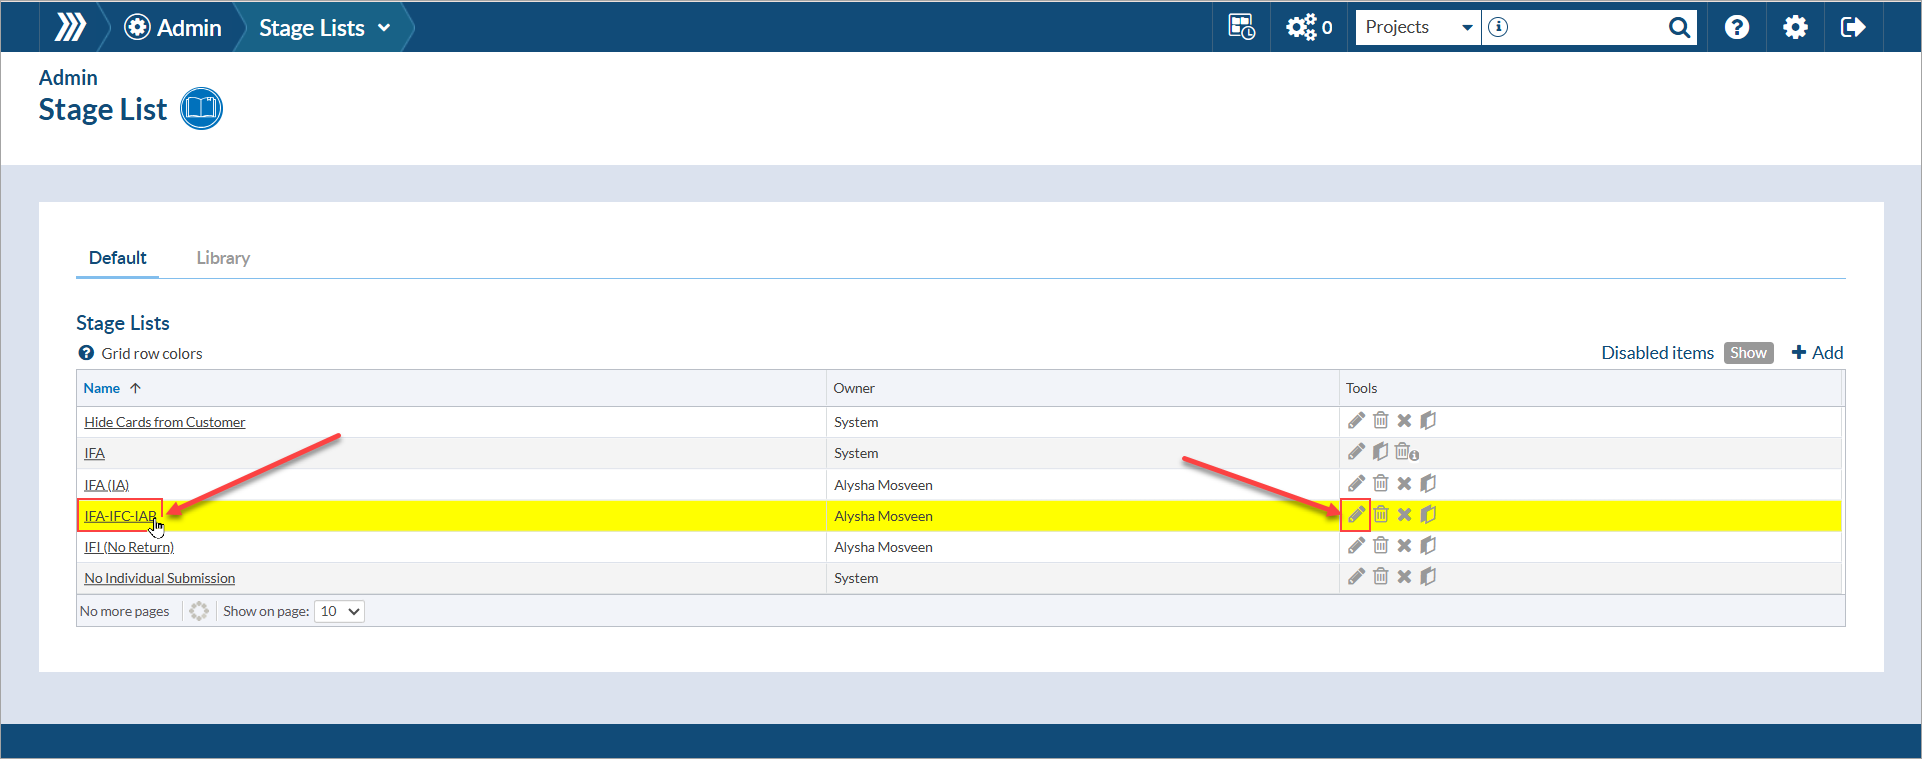
Task: Click the Tools column header
Action: [1361, 388]
